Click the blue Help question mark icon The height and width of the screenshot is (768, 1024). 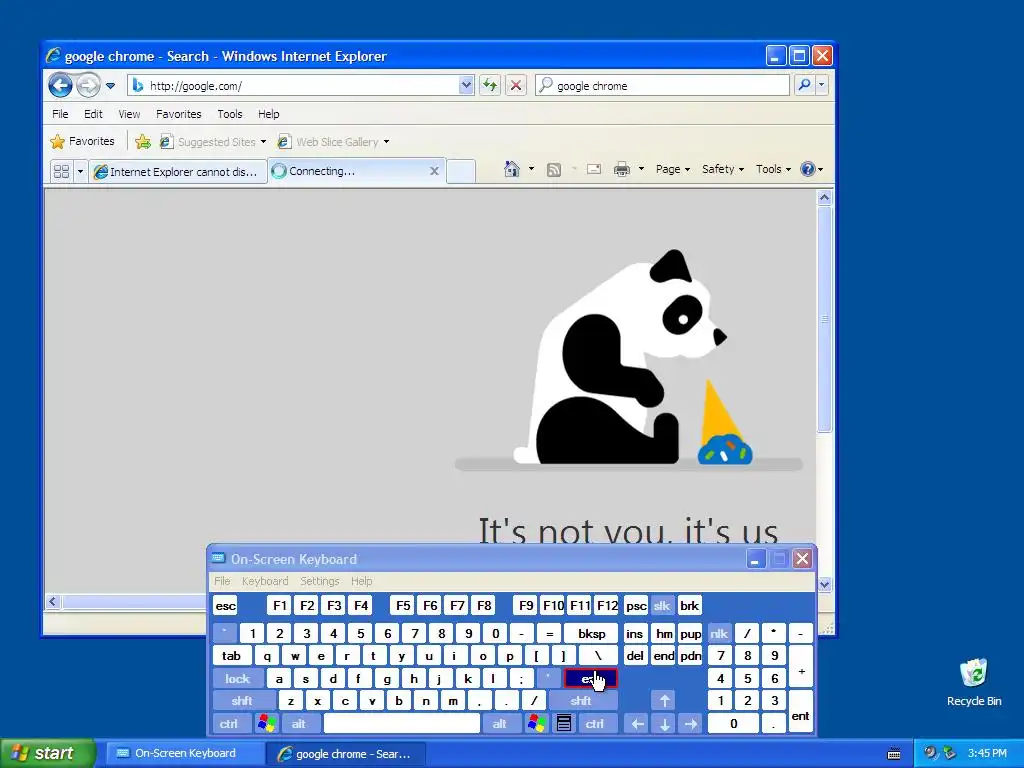[808, 169]
